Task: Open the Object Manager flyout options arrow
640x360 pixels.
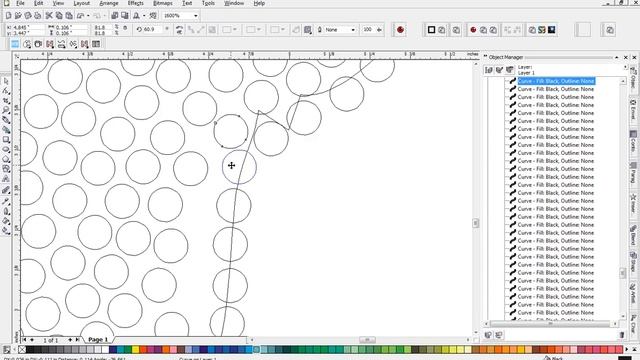Action: tap(625, 67)
